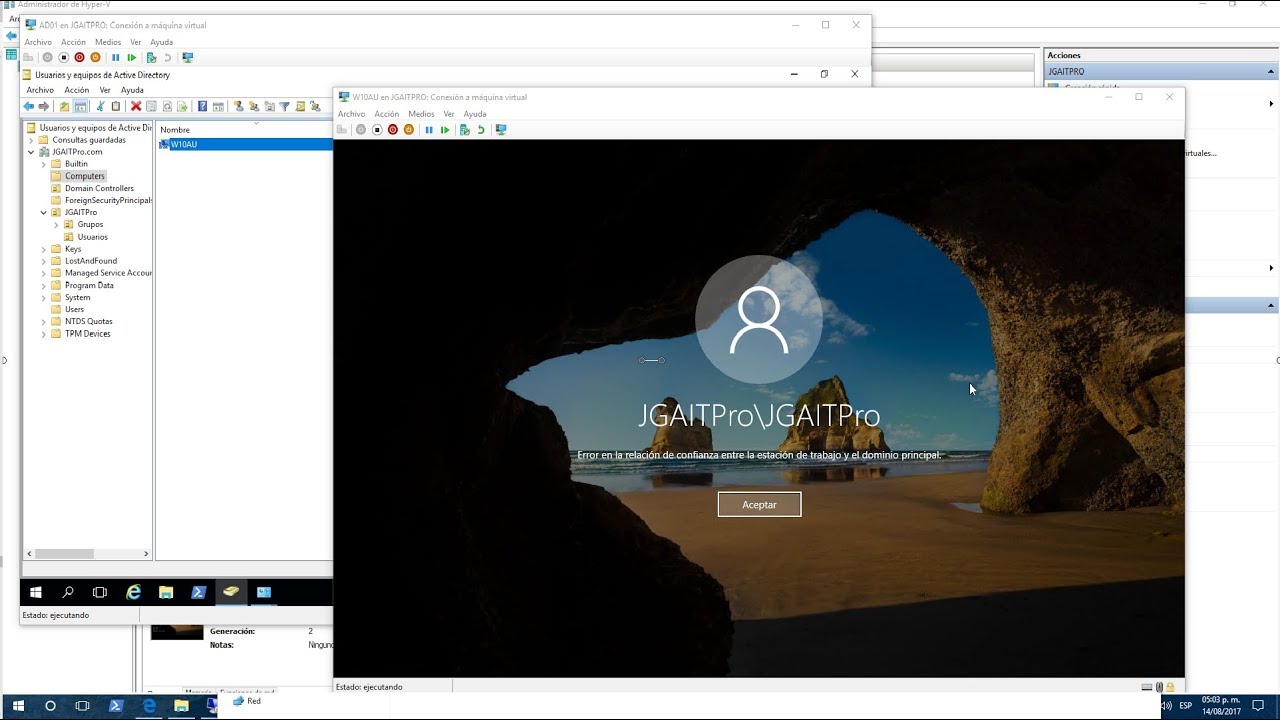The image size is (1280, 720).
Task: Expand the Builtin container
Action: point(43,164)
